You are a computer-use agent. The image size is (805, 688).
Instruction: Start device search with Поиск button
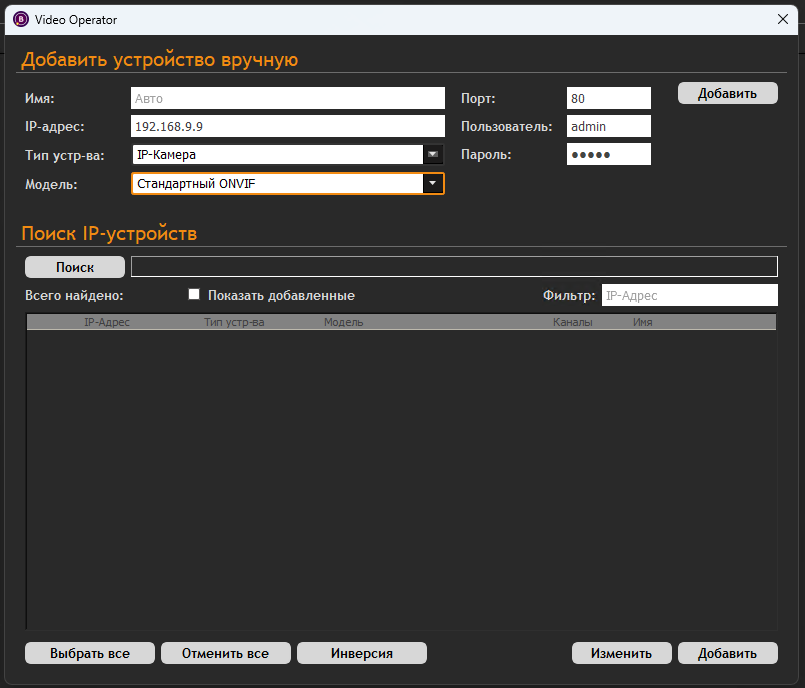75,267
